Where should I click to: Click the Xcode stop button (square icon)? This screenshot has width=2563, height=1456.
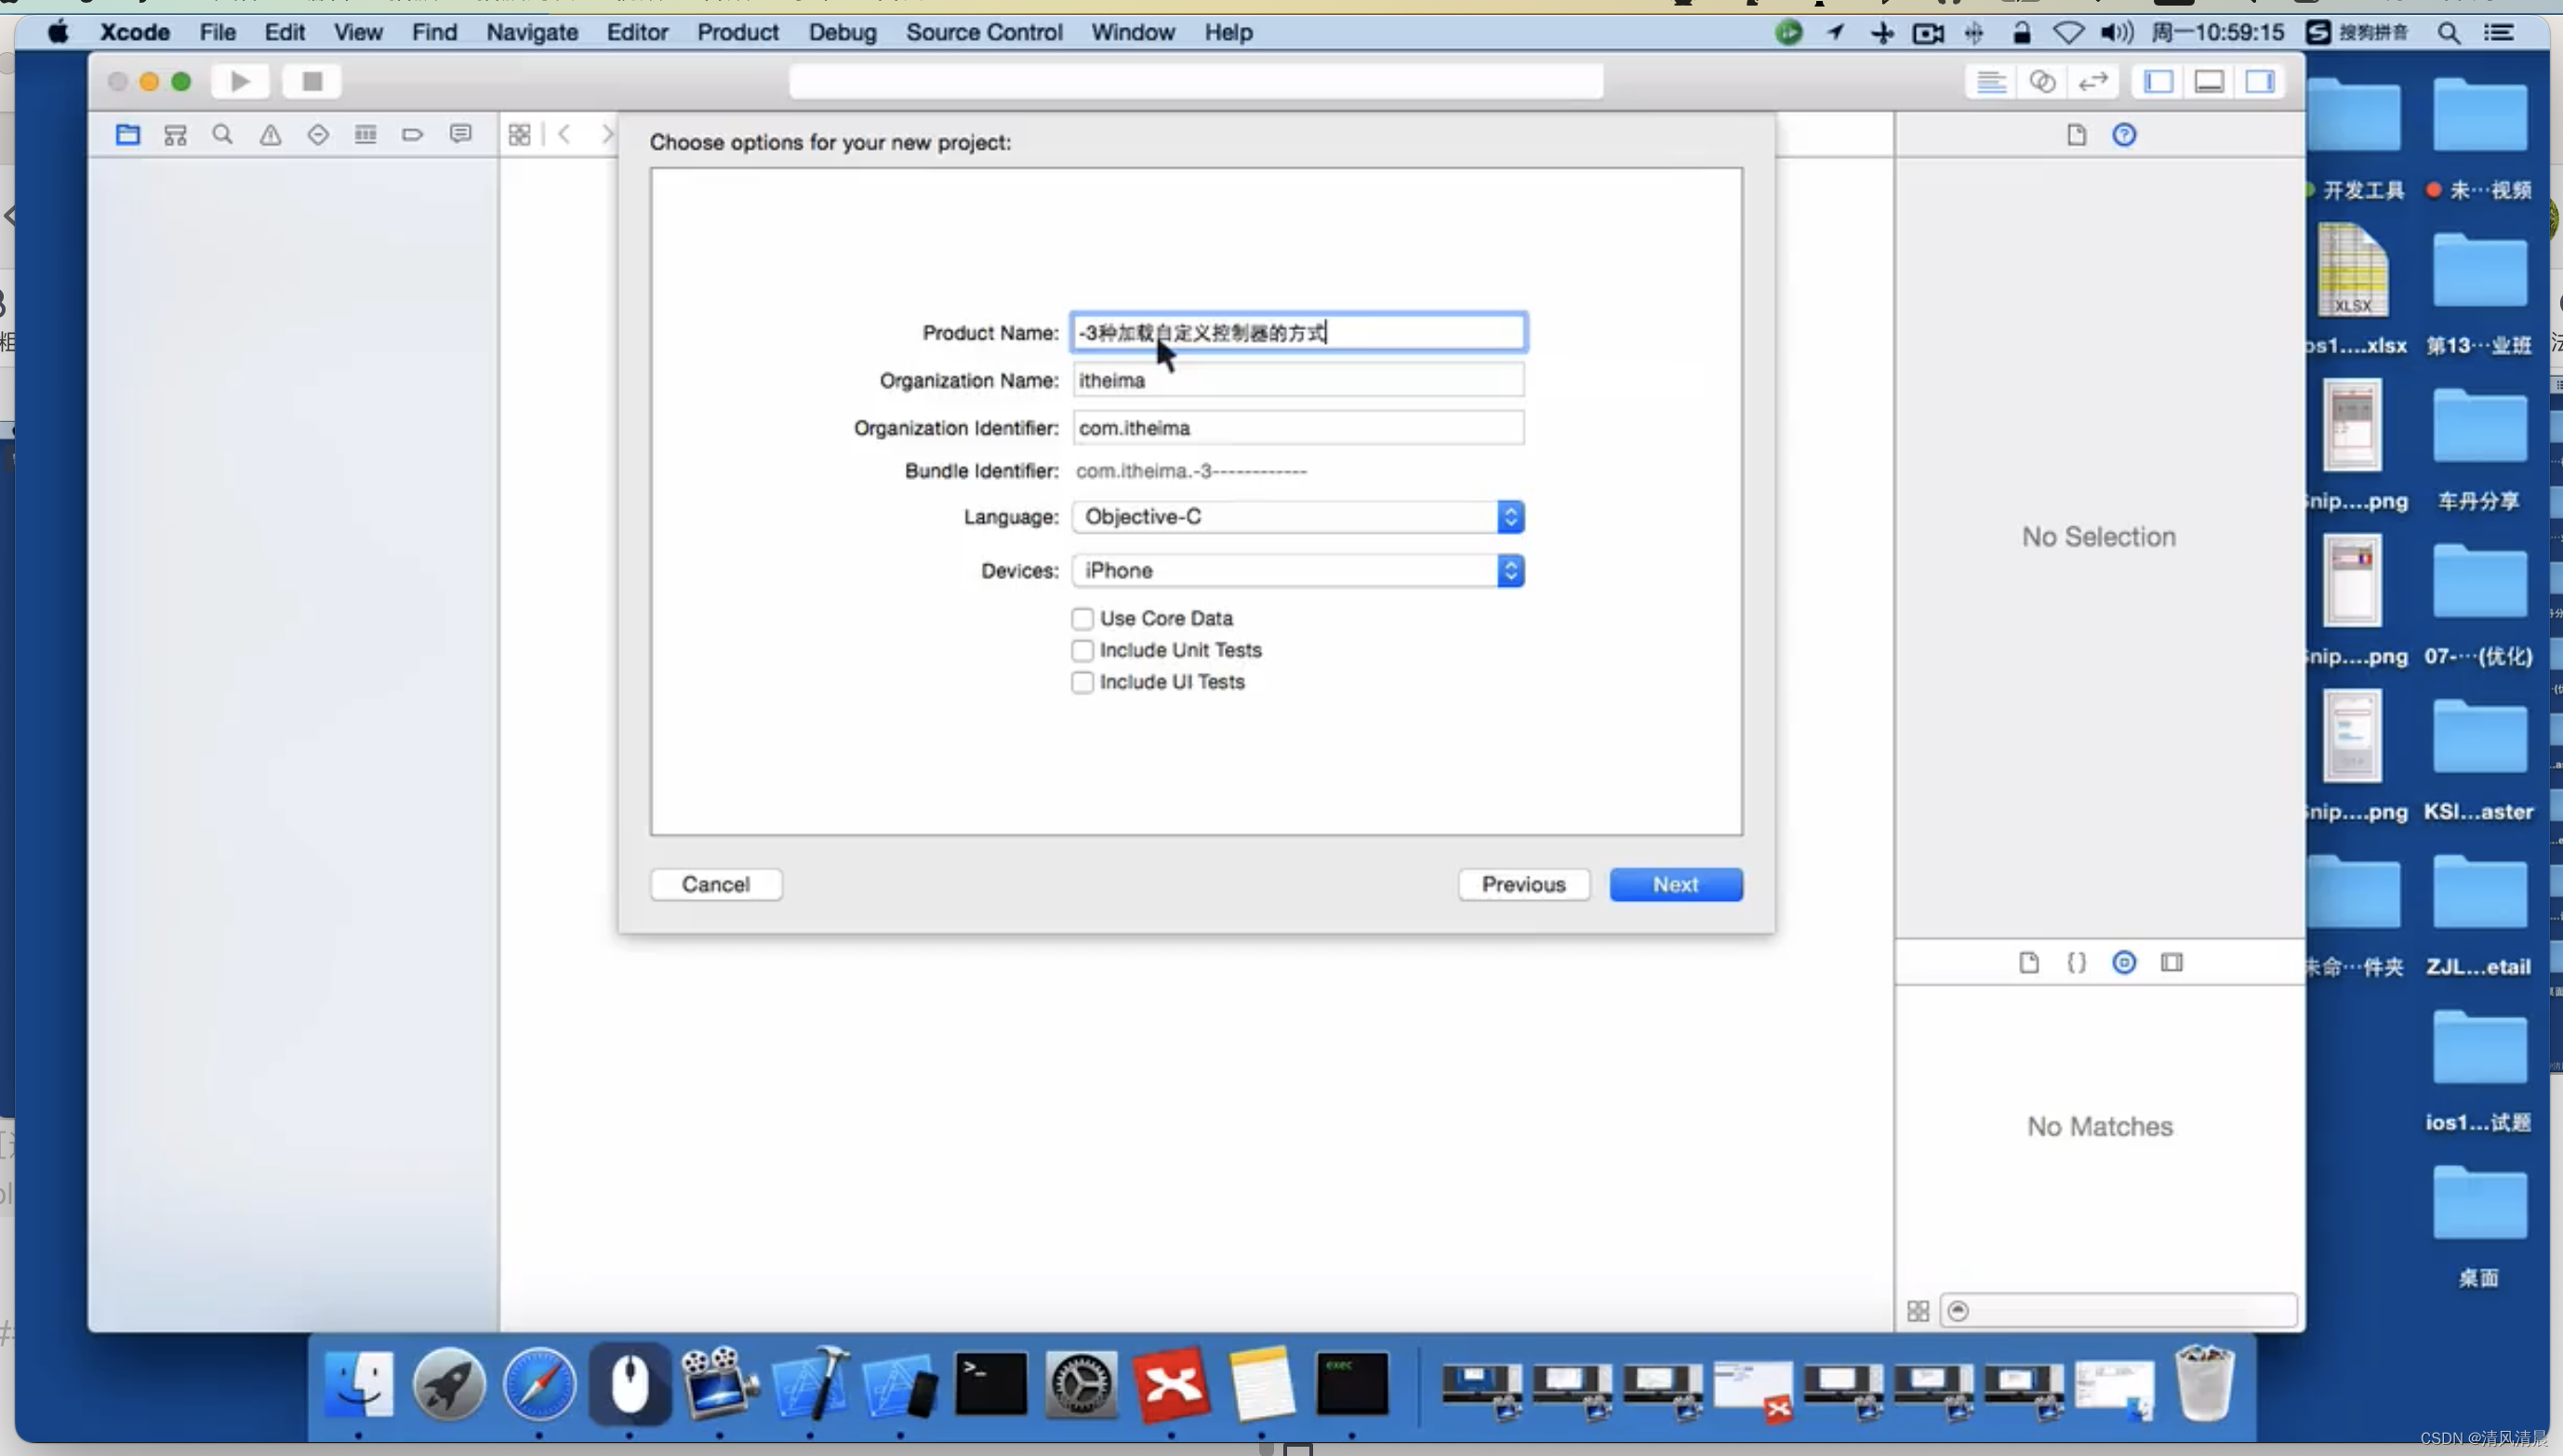312,81
